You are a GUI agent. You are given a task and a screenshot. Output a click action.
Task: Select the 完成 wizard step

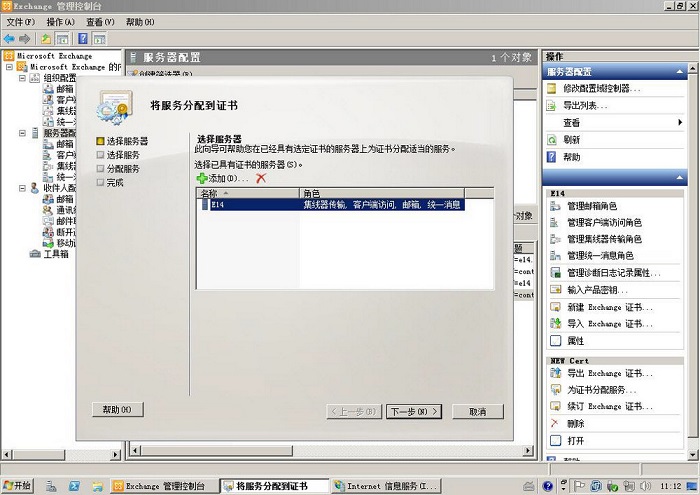[x=110, y=183]
